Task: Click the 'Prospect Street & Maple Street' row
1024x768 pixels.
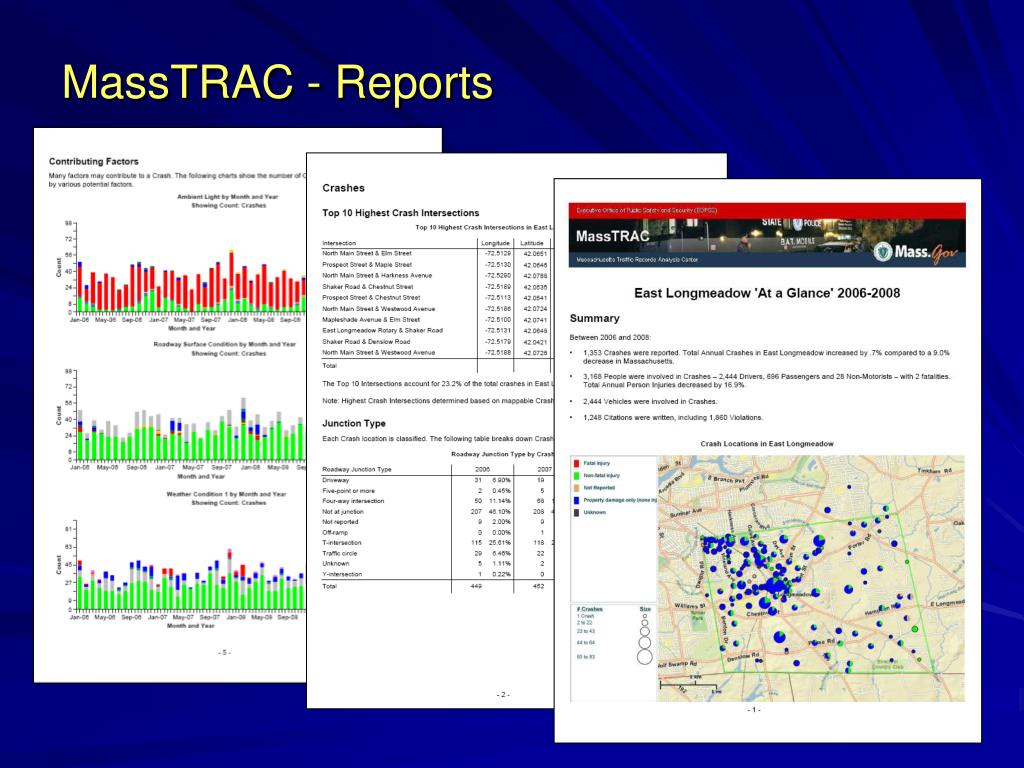Action: coord(436,264)
